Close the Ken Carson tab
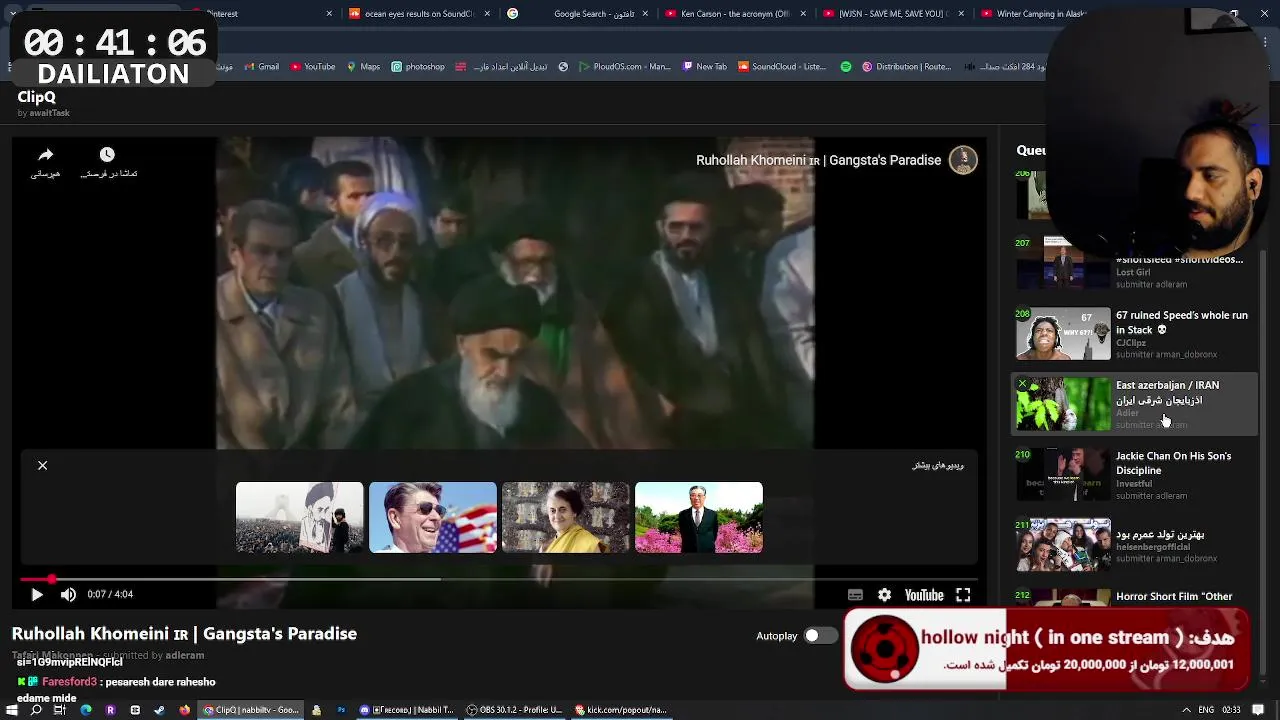The image size is (1280, 720). click(x=802, y=14)
